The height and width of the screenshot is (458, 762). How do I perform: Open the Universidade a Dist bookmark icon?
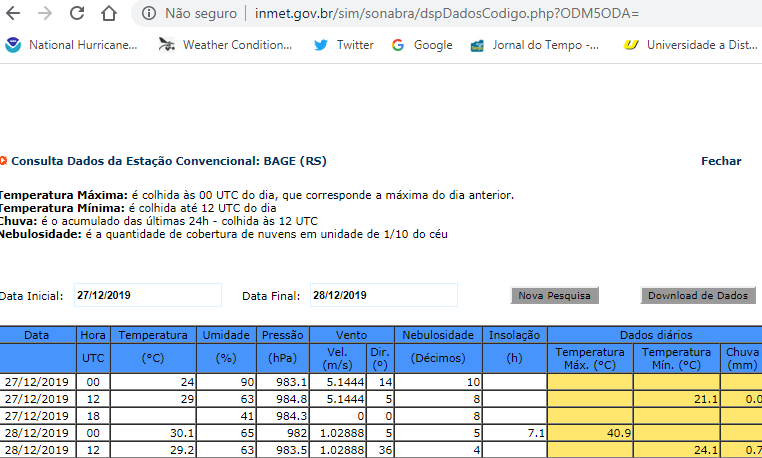631,45
